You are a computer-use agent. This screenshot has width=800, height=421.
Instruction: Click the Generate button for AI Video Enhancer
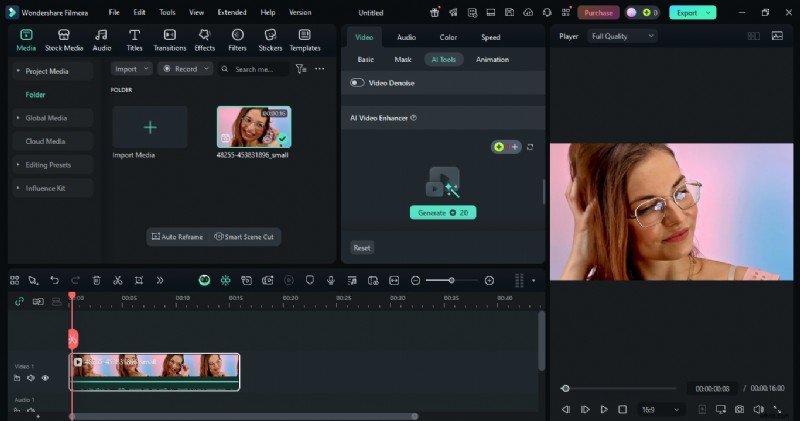443,213
